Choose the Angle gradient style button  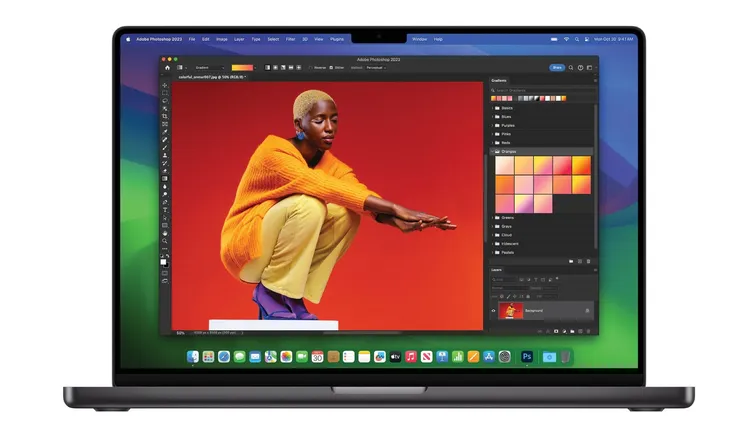pos(283,67)
